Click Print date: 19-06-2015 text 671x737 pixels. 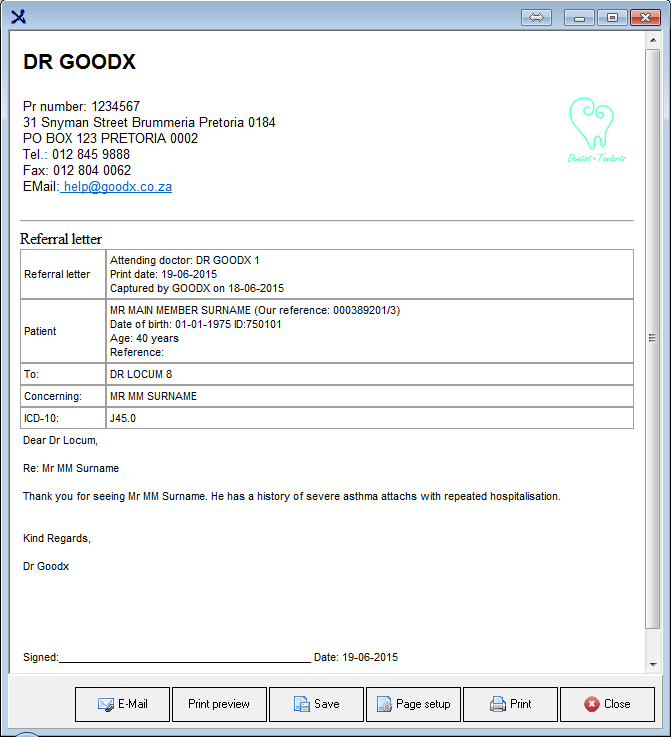tap(164, 274)
